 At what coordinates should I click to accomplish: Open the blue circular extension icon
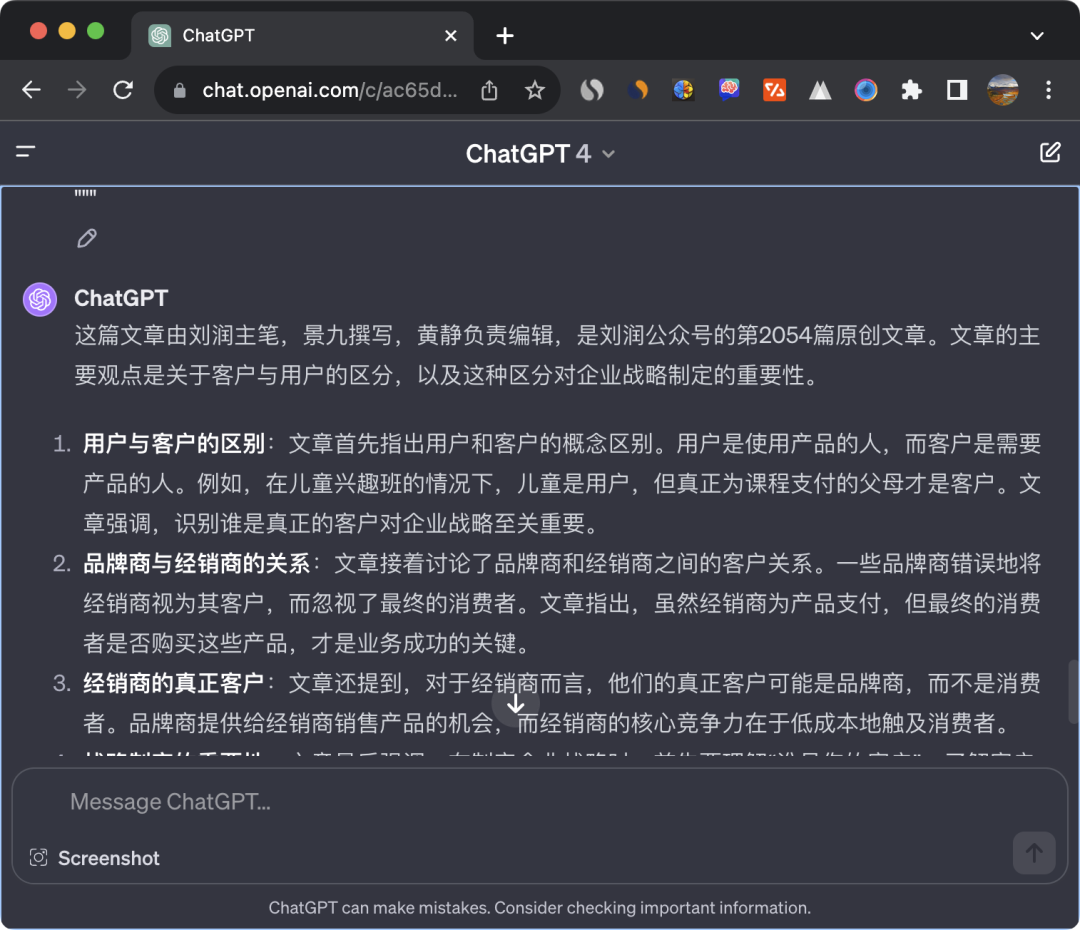(x=866, y=90)
